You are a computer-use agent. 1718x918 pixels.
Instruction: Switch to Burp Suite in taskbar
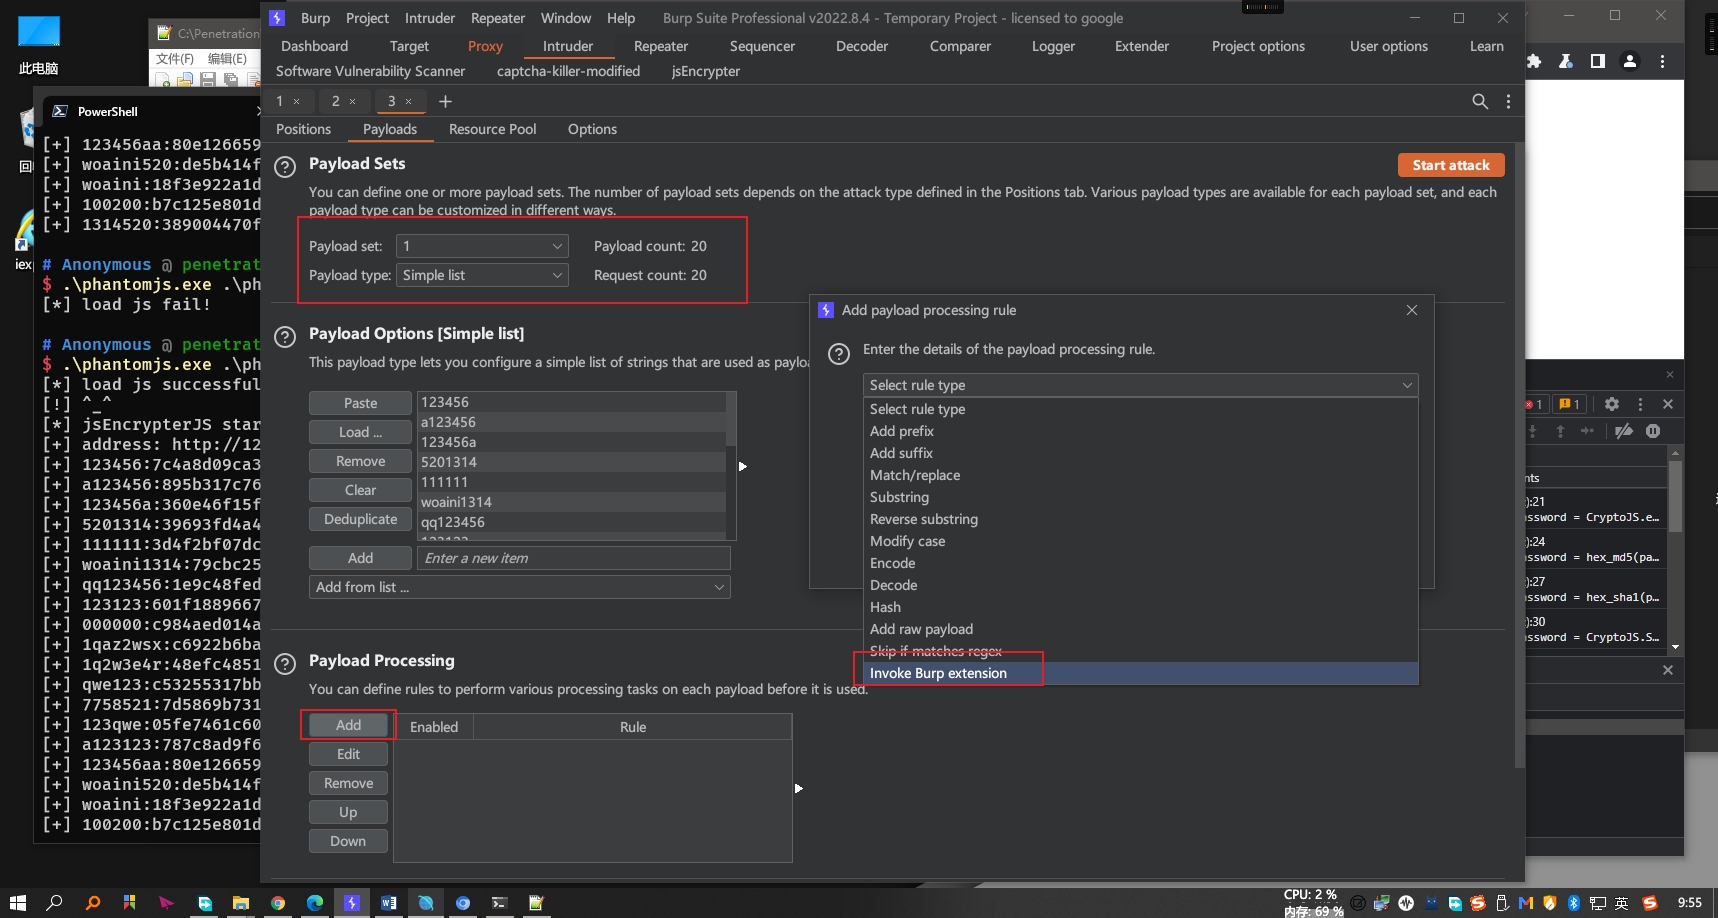(351, 902)
